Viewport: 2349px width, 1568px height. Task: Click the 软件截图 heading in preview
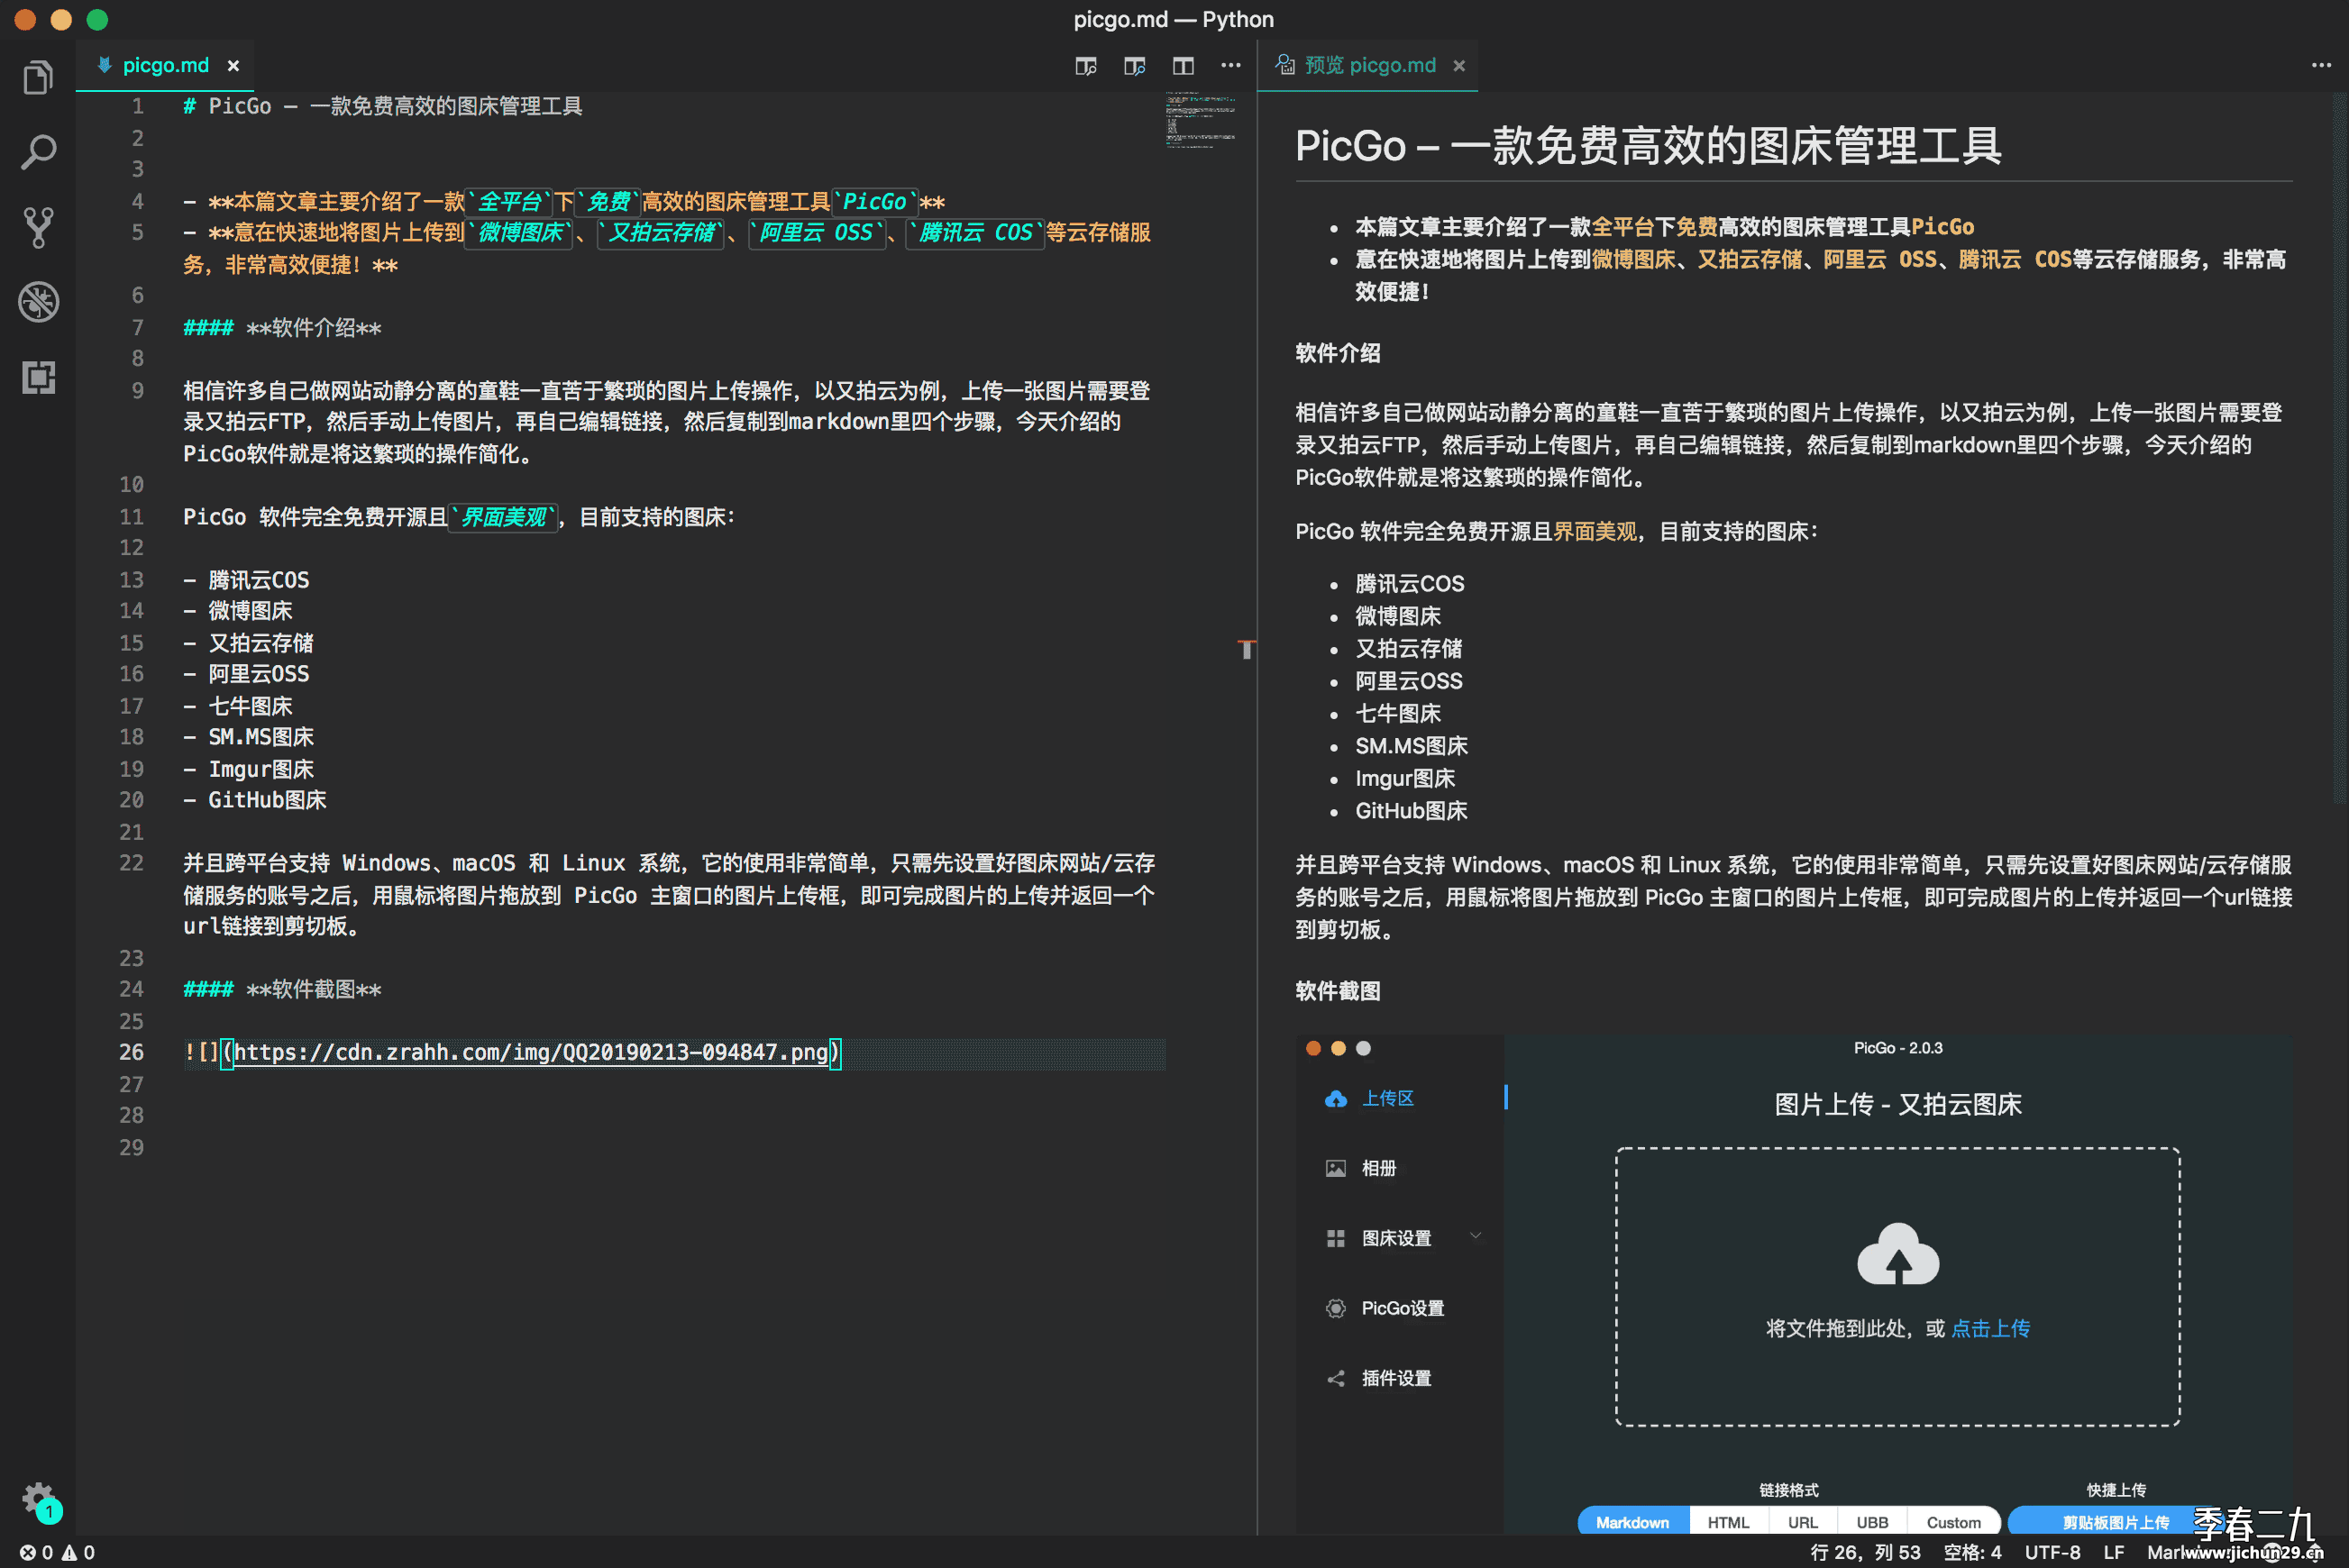(1337, 991)
